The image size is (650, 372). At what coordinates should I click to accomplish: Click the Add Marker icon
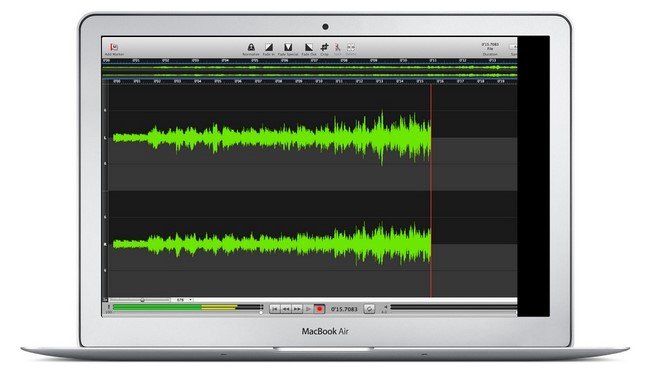[x=114, y=47]
